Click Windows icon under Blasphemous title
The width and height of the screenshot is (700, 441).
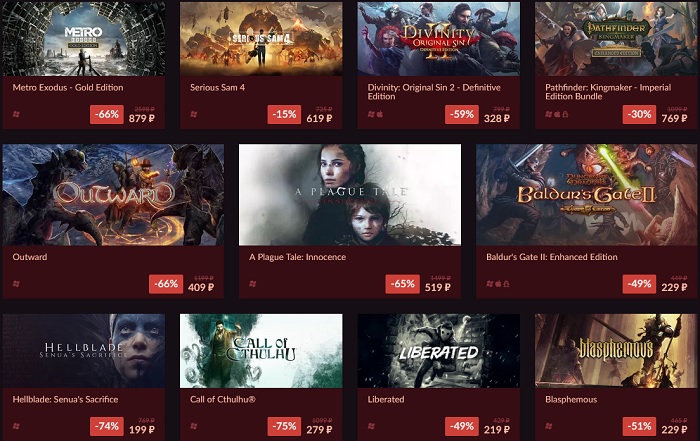click(x=549, y=426)
